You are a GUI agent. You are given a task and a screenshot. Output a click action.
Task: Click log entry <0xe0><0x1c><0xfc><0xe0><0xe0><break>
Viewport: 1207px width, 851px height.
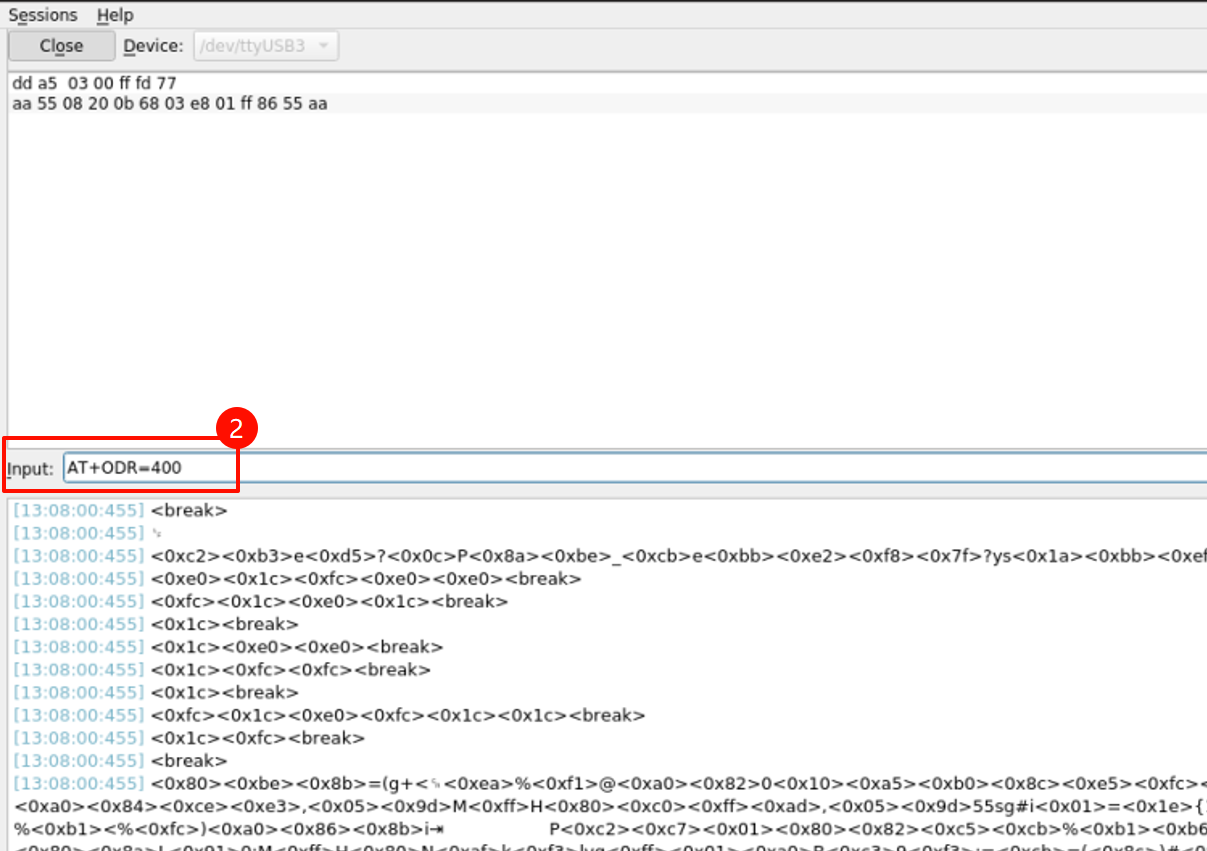point(366,579)
